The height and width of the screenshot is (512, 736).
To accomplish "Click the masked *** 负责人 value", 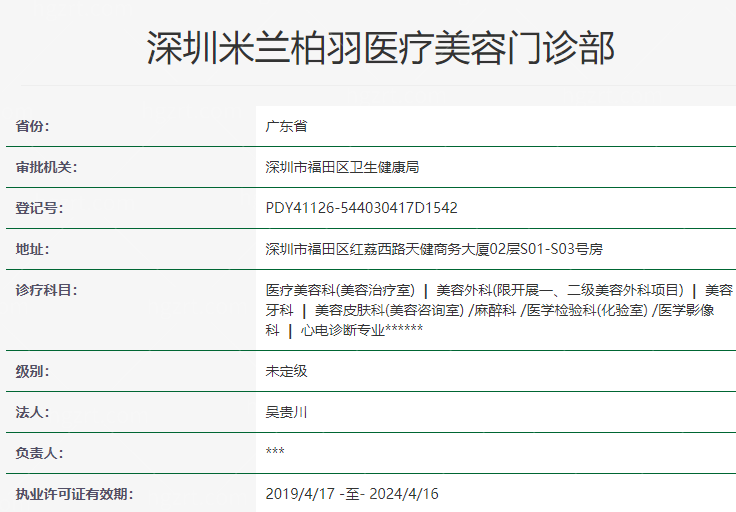I will 275,453.
